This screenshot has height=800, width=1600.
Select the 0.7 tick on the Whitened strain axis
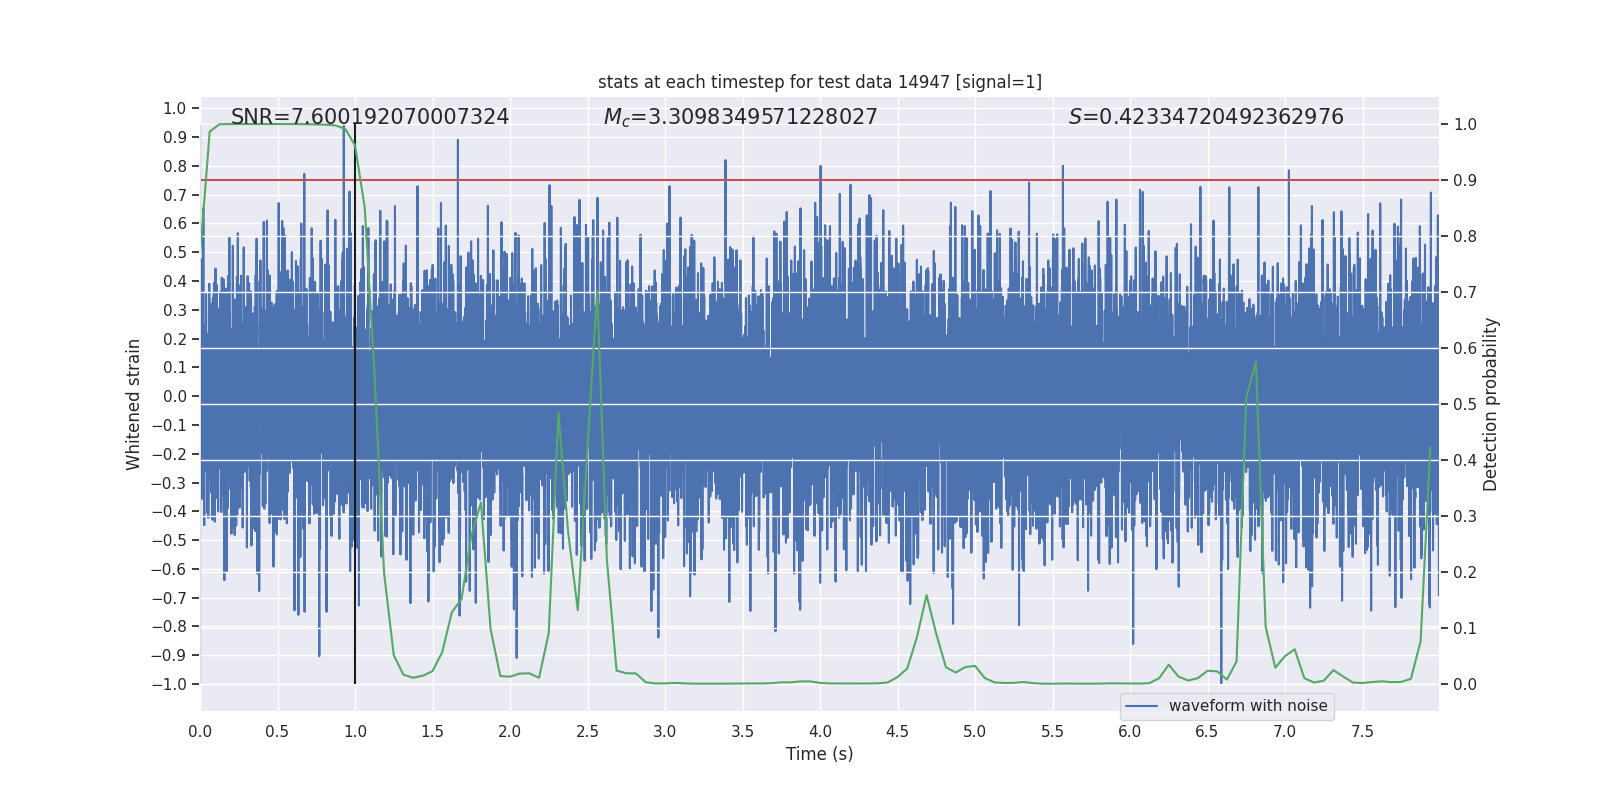pyautogui.click(x=175, y=195)
